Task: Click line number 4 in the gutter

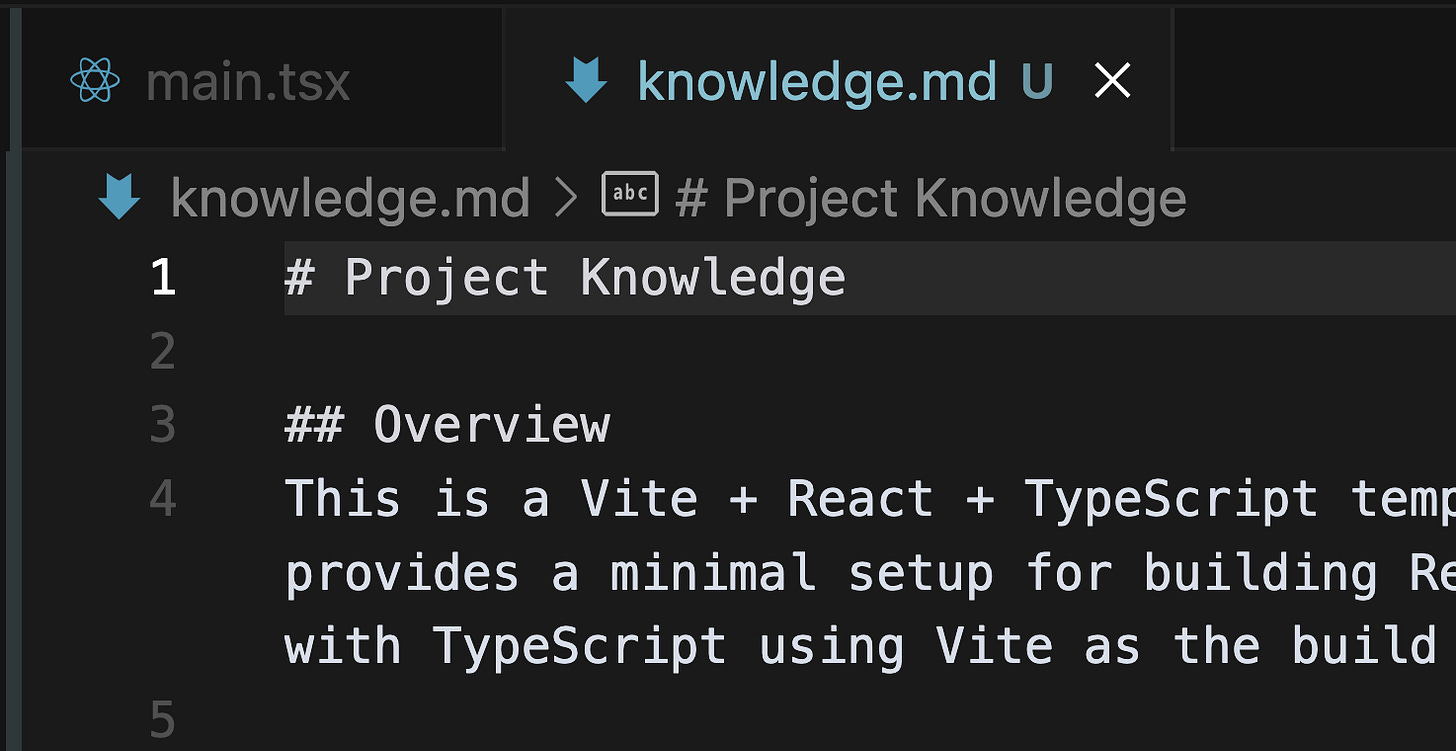Action: pyautogui.click(x=163, y=499)
